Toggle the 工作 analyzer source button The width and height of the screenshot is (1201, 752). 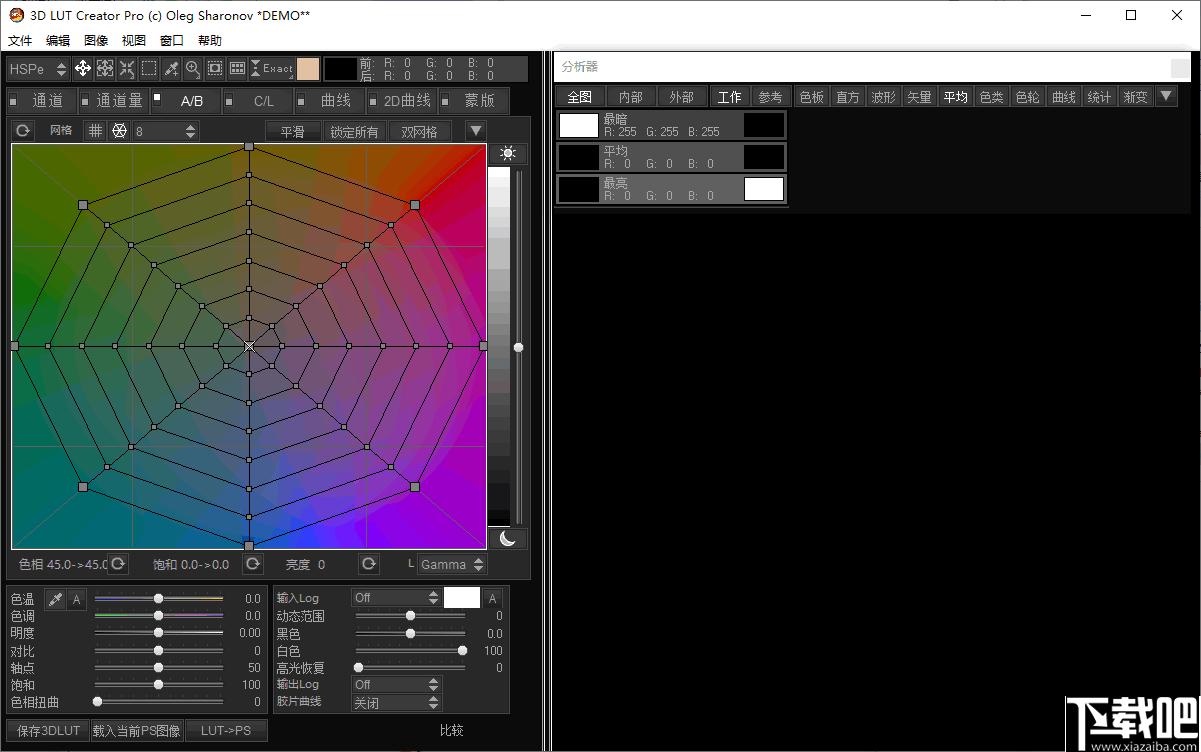(x=730, y=97)
